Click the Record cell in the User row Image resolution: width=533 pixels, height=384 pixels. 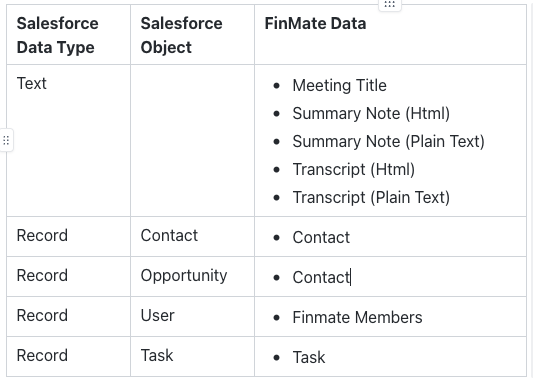[x=68, y=317]
